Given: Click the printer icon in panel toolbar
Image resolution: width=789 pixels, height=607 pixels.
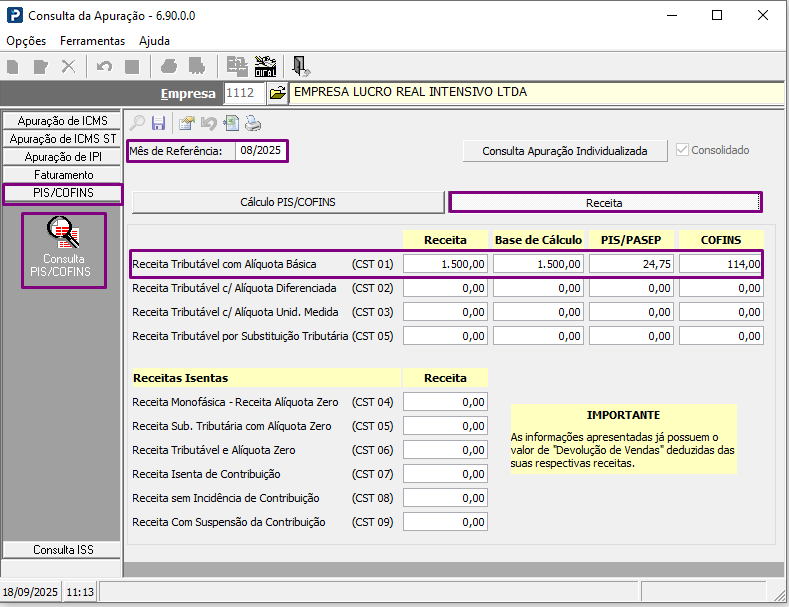Looking at the screenshot, I should 254,123.
